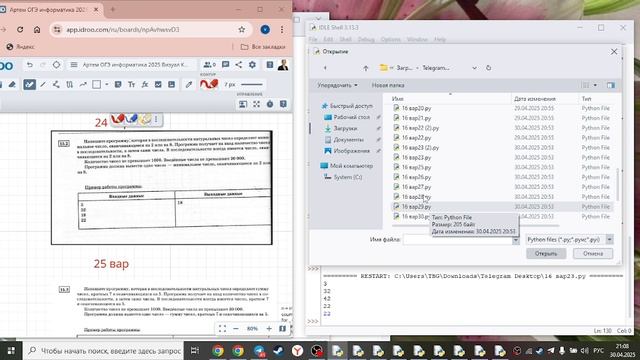Open the view mode dropdown arrow
Image resolution: width=640 pixels, height=360 pixels.
595,85
